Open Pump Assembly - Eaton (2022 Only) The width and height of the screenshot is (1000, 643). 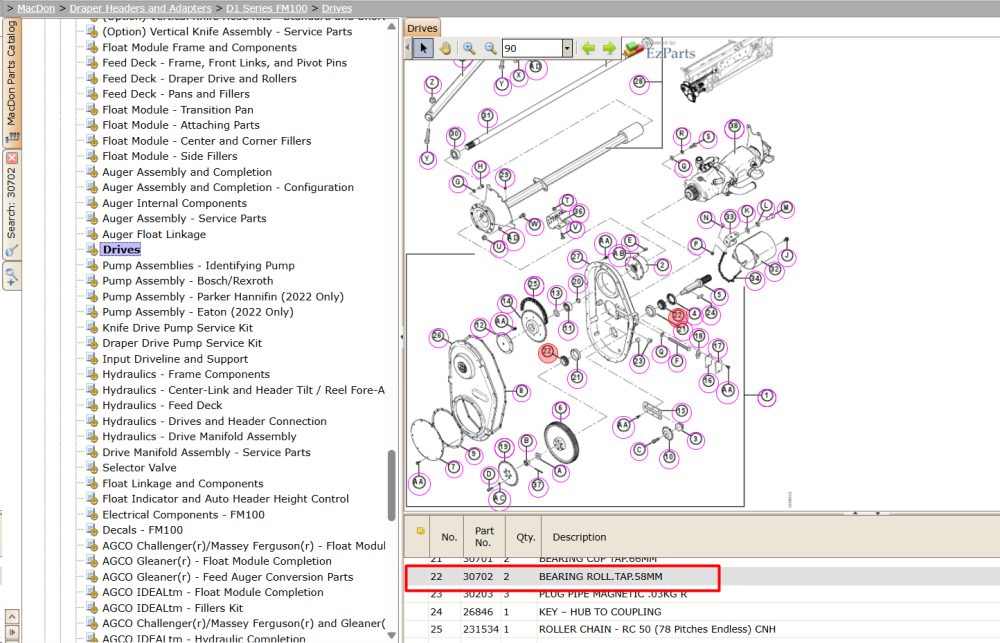[x=198, y=312]
